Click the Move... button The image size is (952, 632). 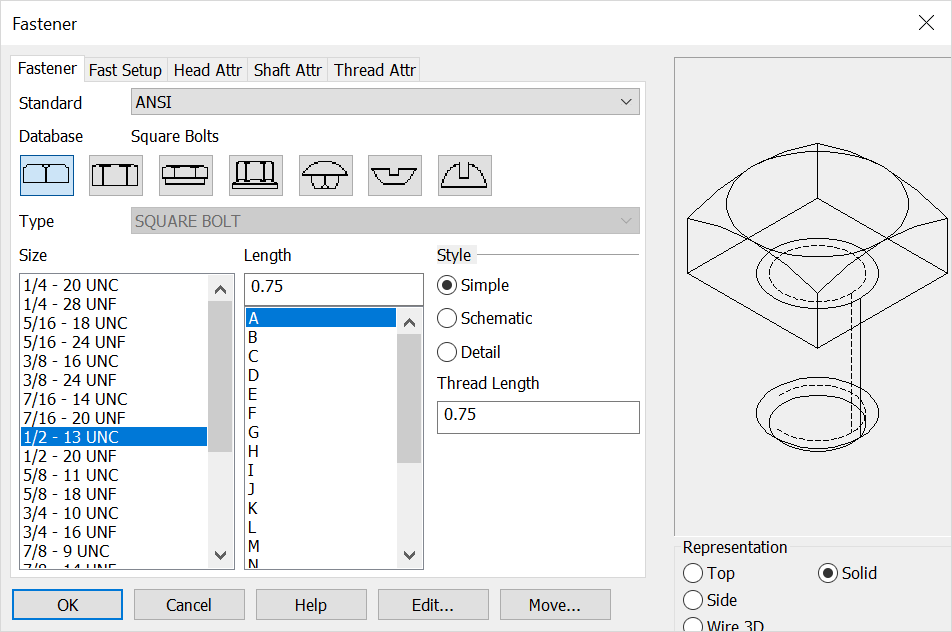point(555,605)
